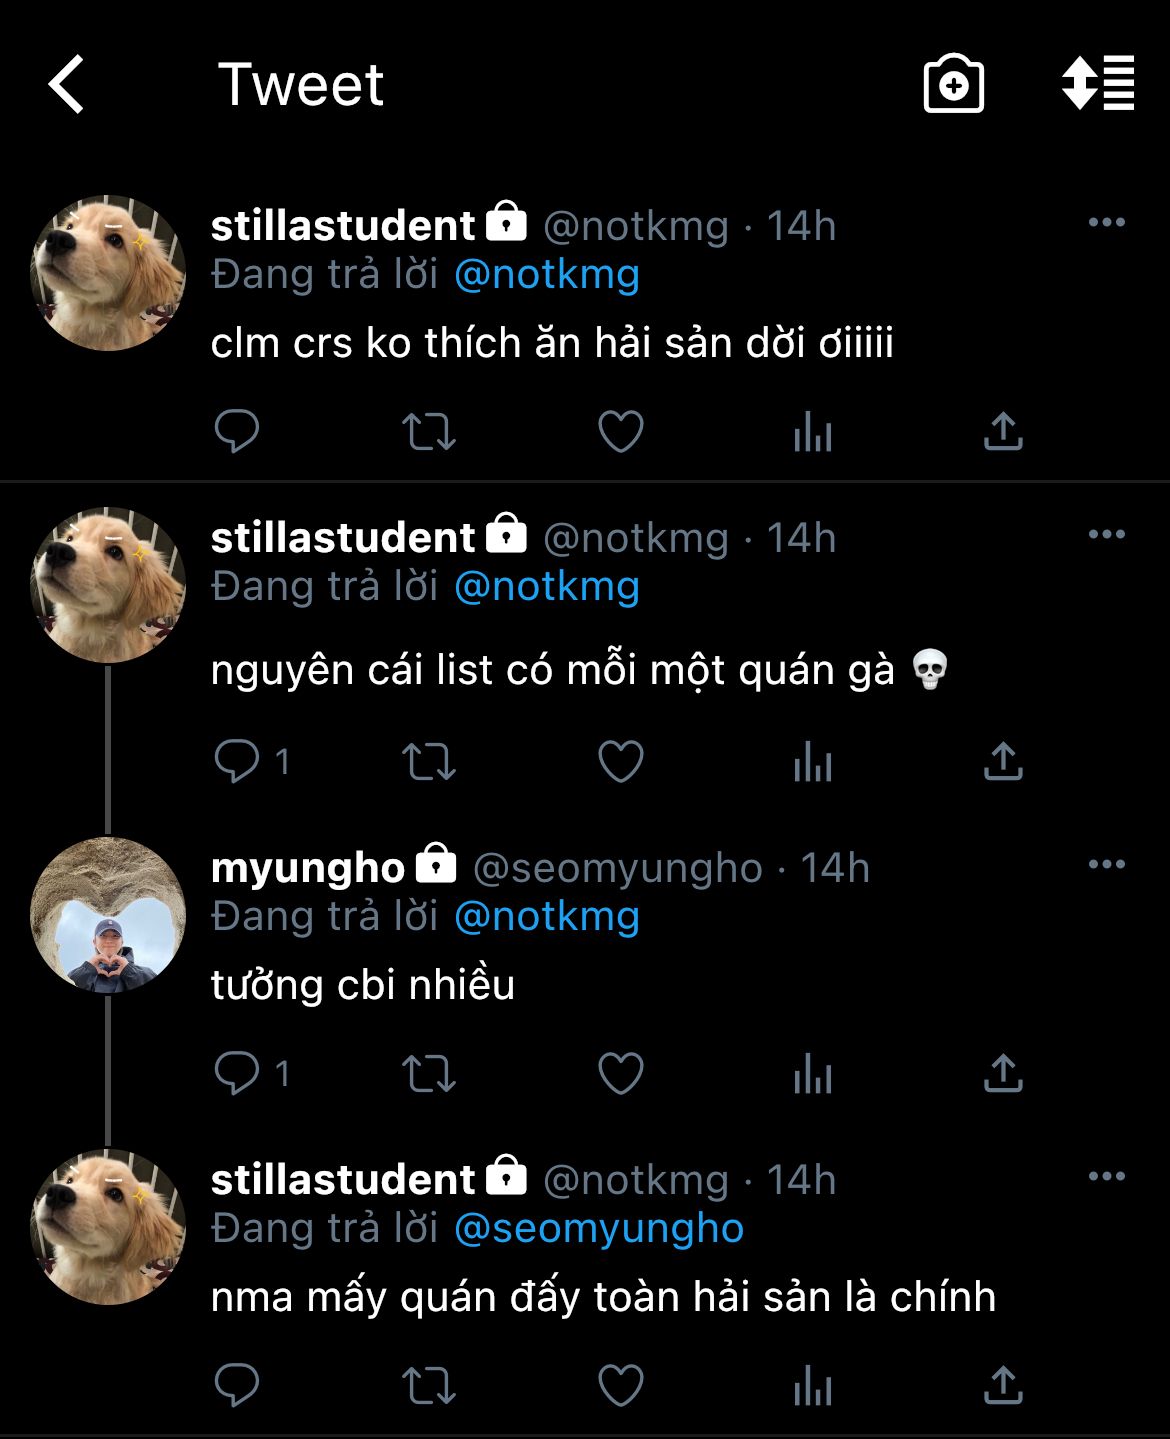Image resolution: width=1170 pixels, height=1439 pixels.
Task: Tap the myungho display name
Action: coord(308,868)
